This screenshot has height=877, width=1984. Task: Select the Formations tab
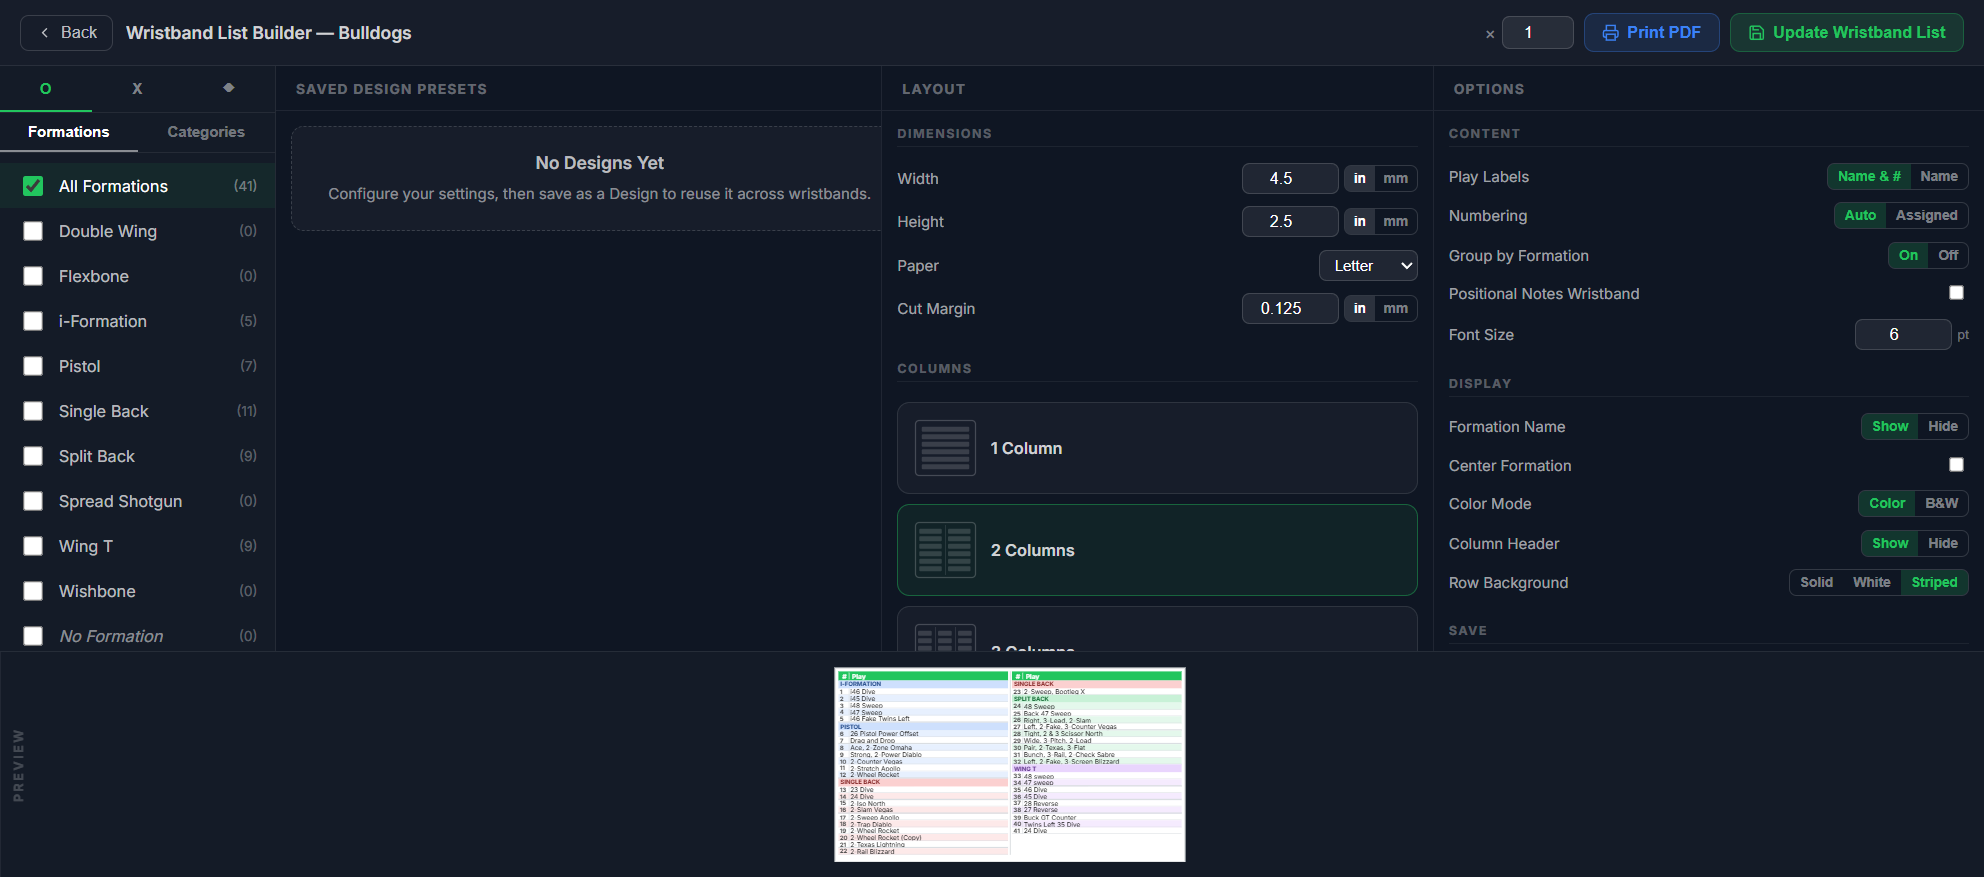tap(69, 132)
